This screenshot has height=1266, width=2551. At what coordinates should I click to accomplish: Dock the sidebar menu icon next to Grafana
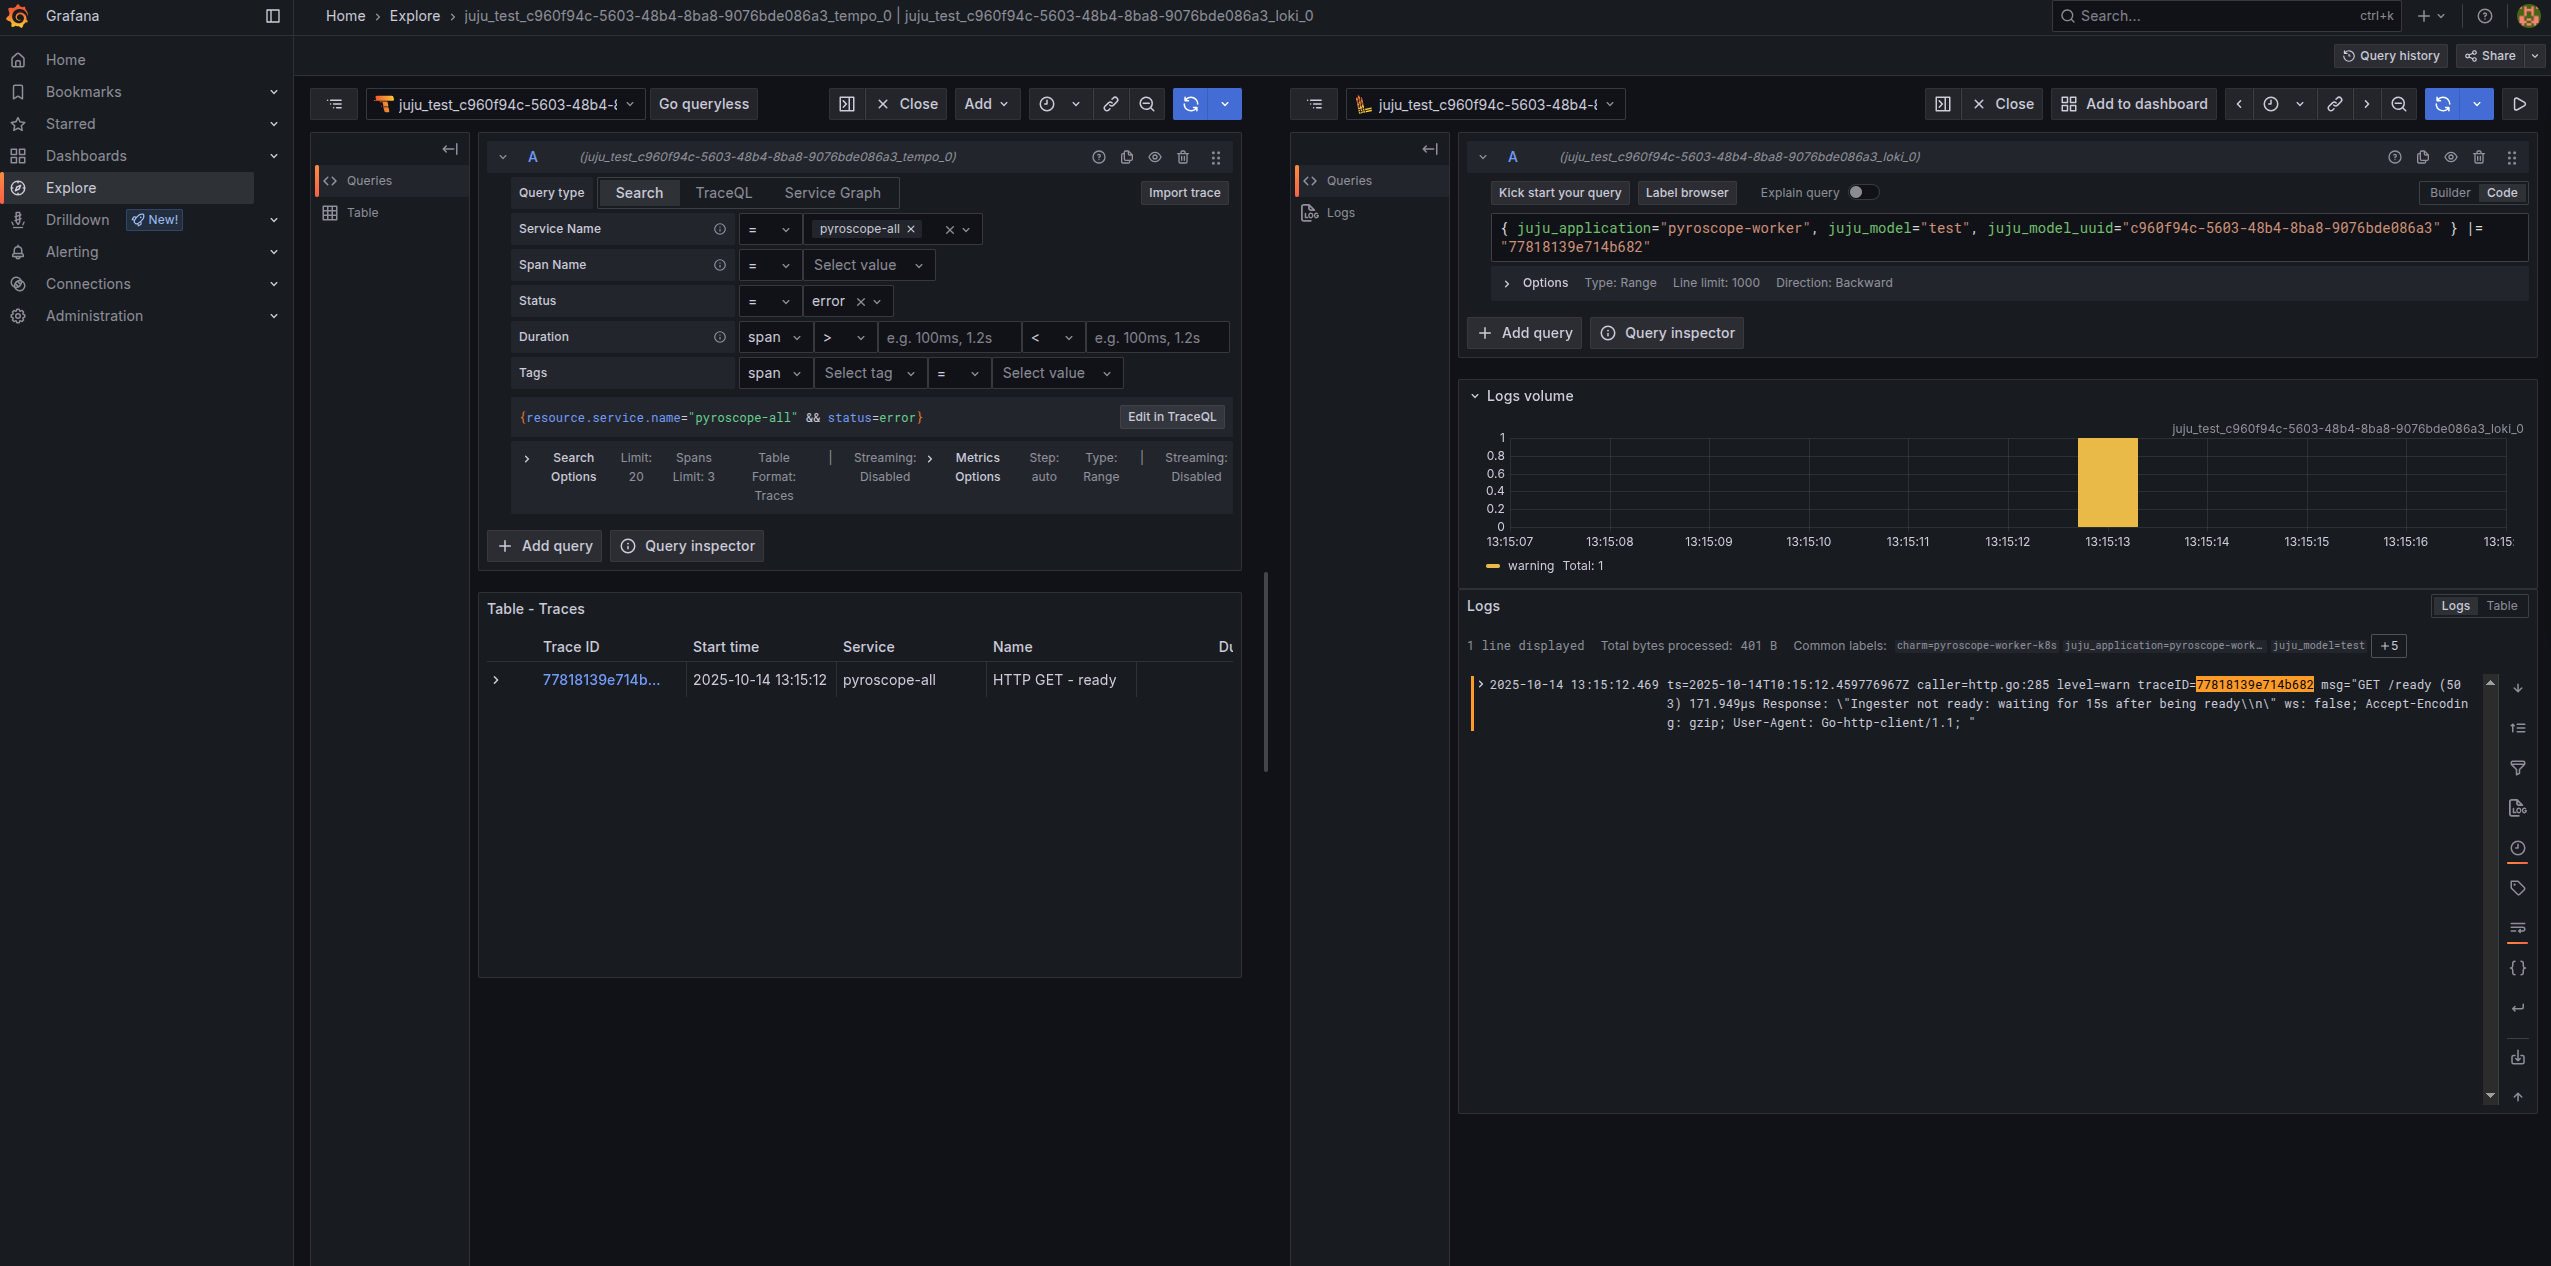coord(272,16)
